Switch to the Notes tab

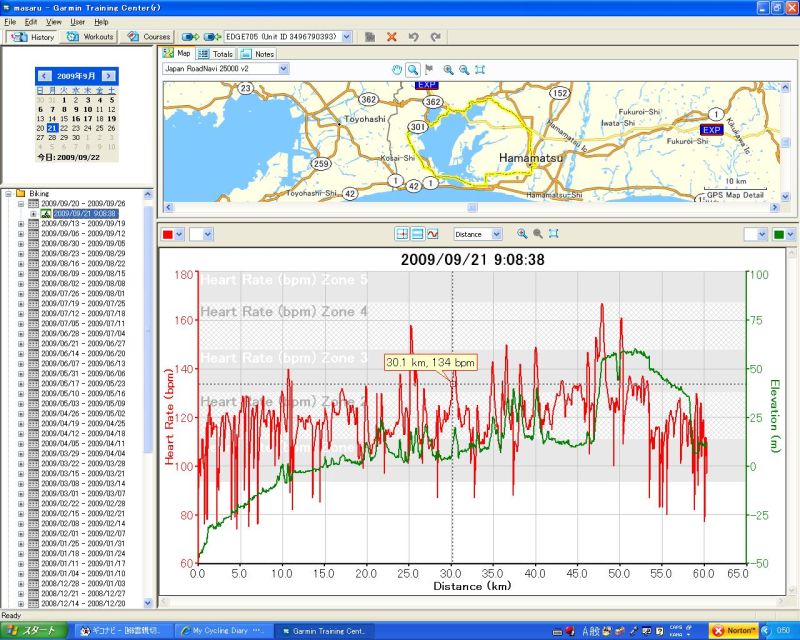click(x=258, y=54)
